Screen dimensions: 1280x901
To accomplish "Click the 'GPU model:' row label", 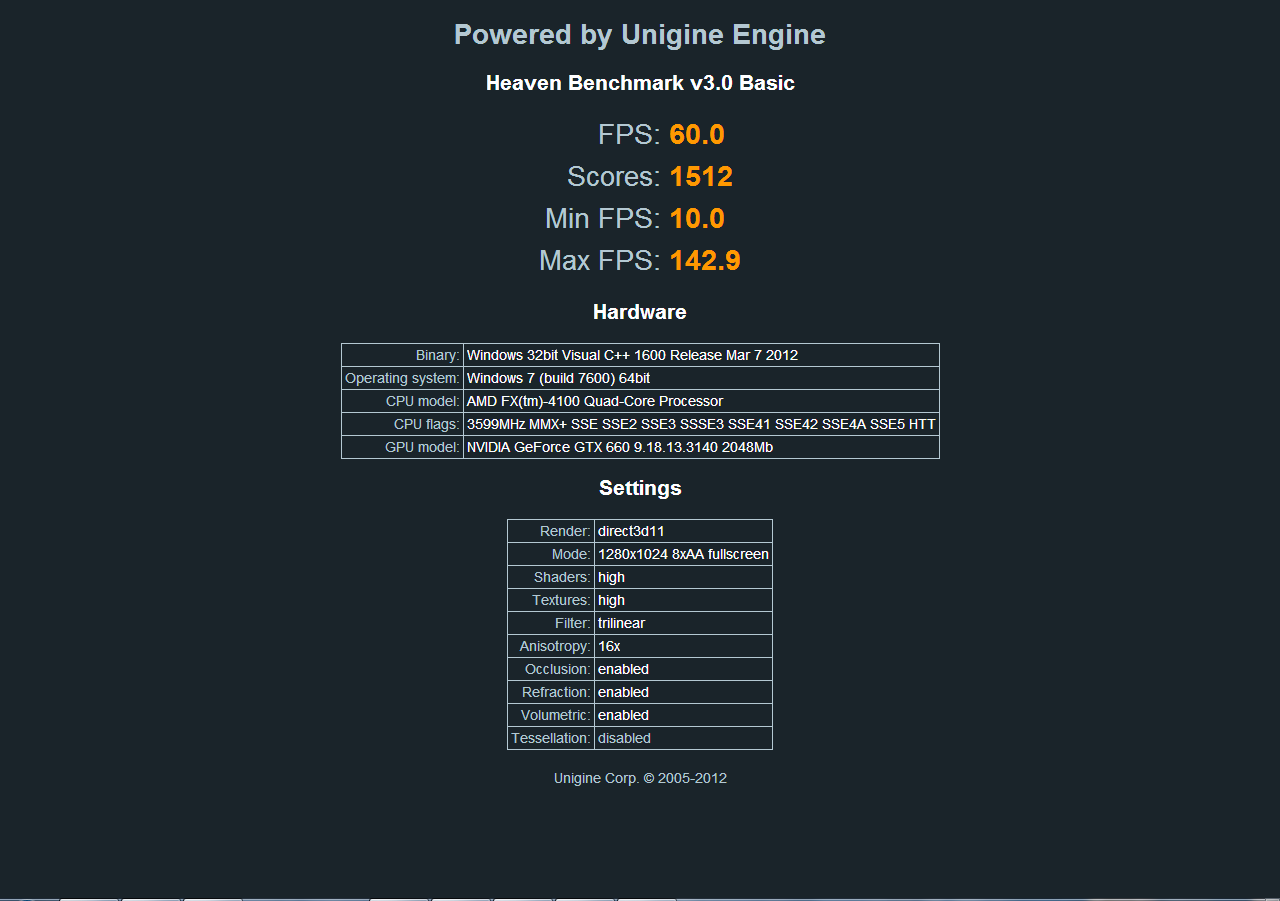I will [x=423, y=447].
